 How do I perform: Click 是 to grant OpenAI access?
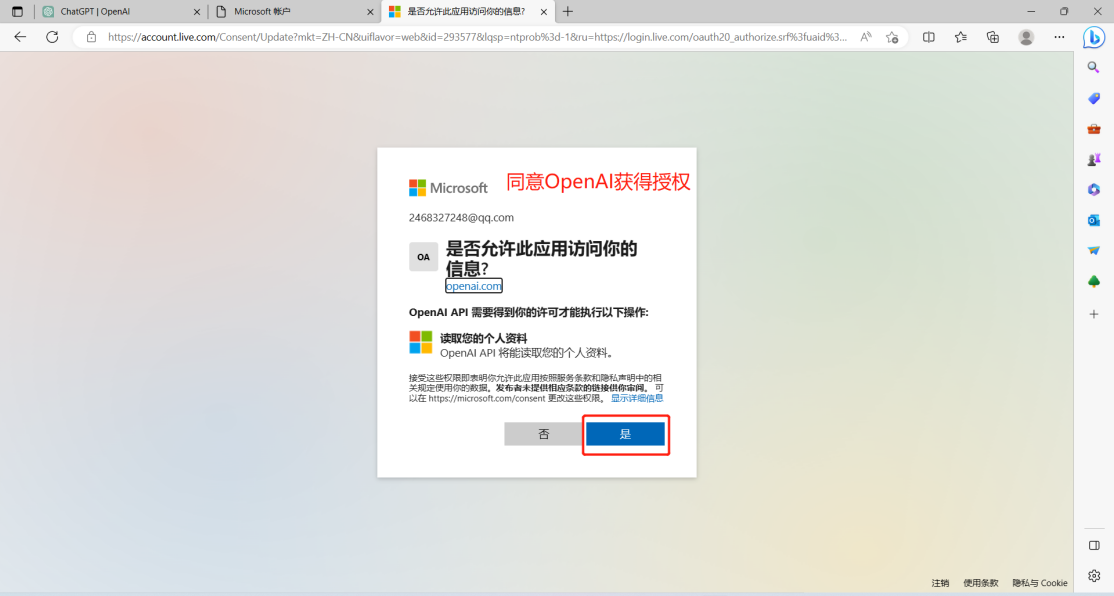[x=626, y=433]
